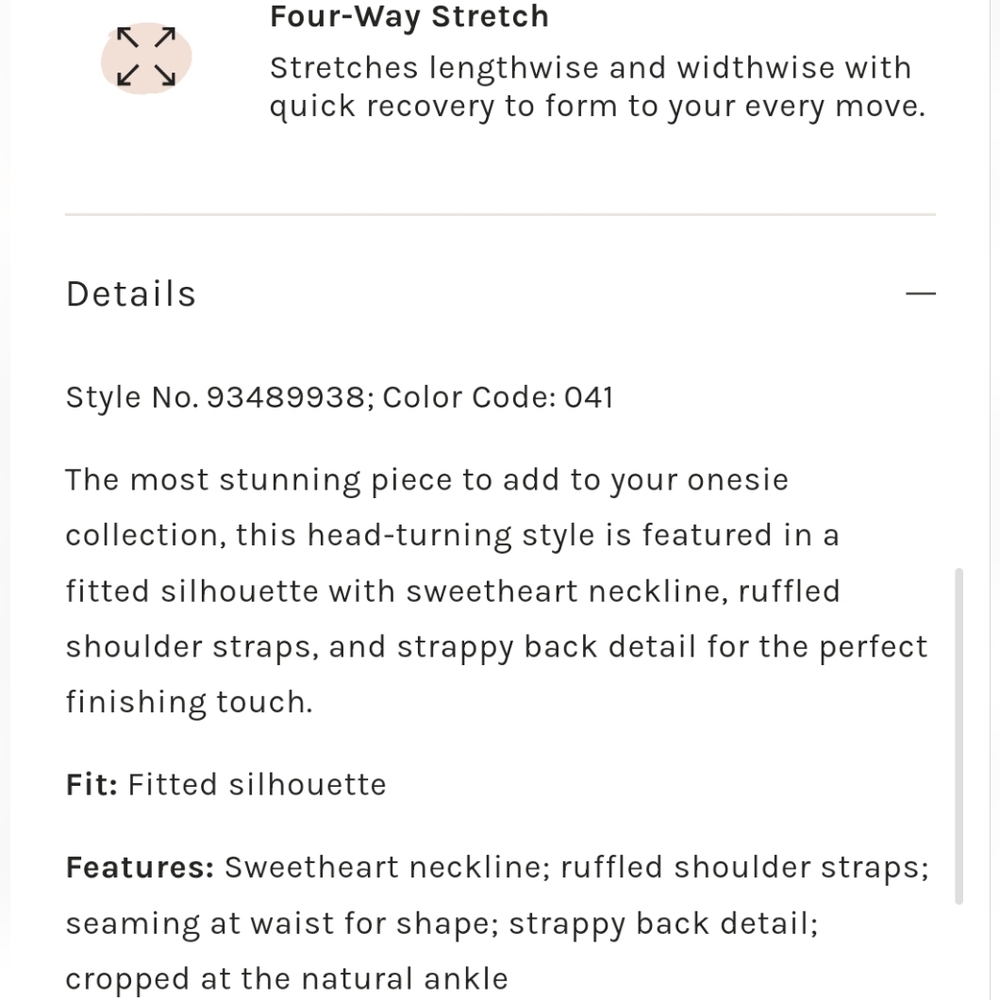This screenshot has height=1000, width=1000.
Task: Click 'strappy back detail;' in Features
Action: tap(664, 922)
